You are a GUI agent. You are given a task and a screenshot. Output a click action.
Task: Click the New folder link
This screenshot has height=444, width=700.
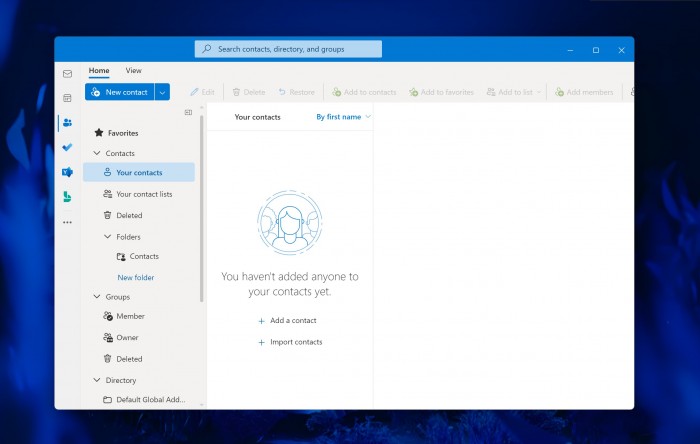coord(136,277)
